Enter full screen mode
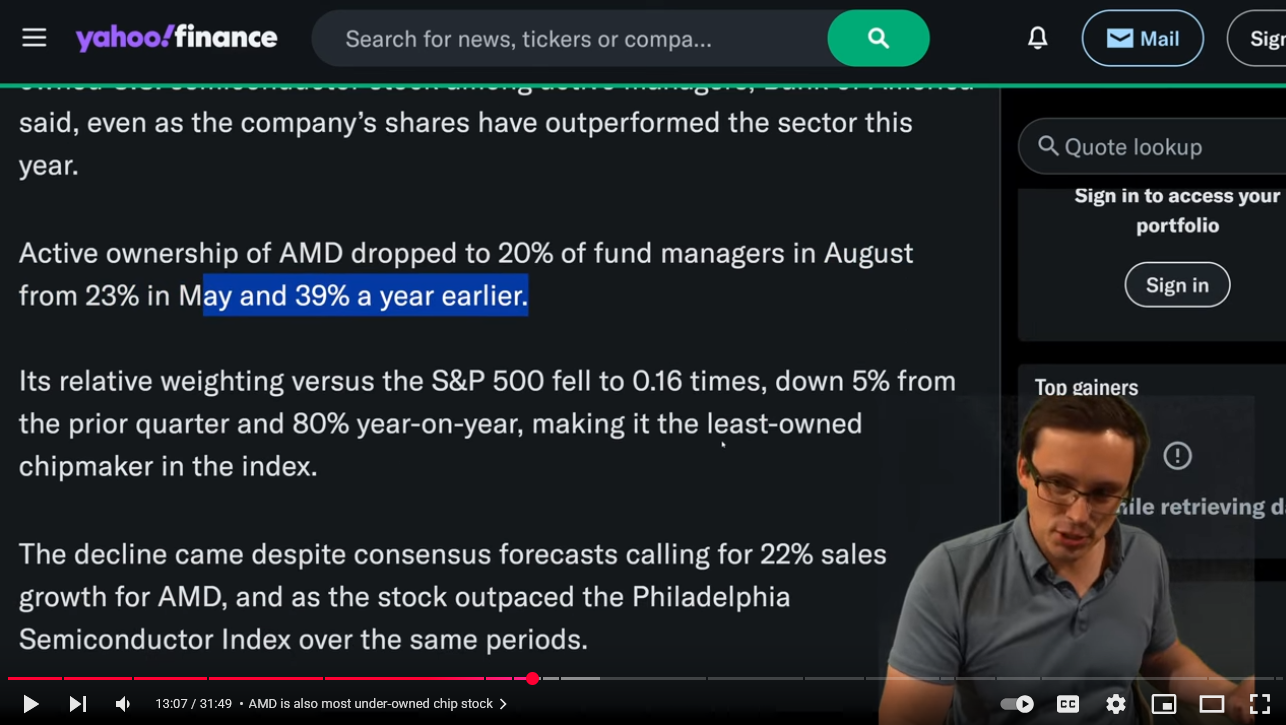1286x725 pixels. [x=1260, y=704]
